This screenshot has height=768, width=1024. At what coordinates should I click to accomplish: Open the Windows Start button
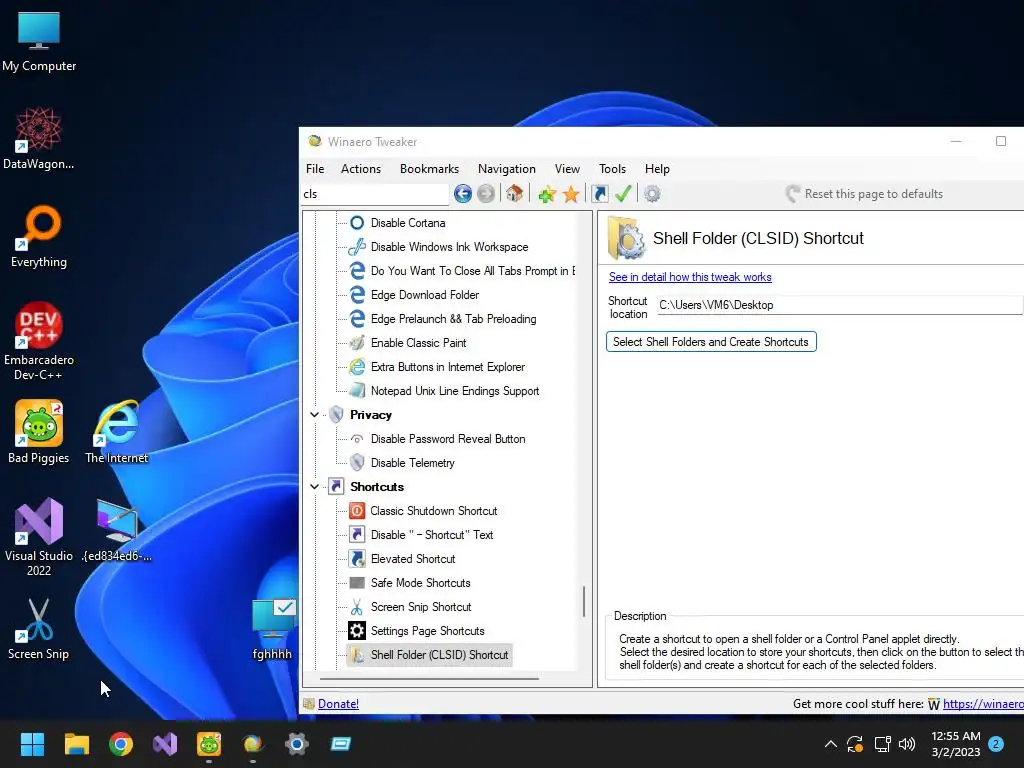32,744
